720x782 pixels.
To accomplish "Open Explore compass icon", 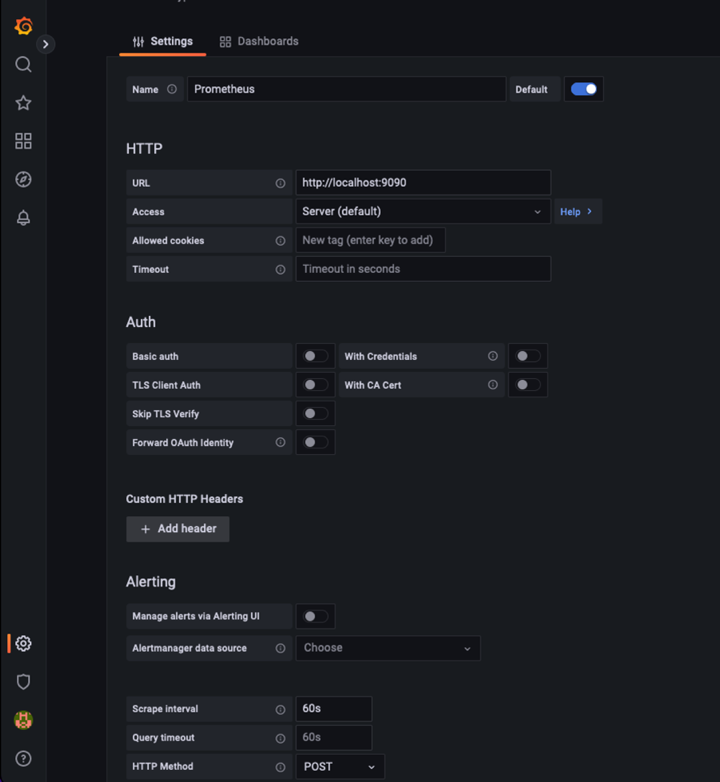I will point(23,179).
